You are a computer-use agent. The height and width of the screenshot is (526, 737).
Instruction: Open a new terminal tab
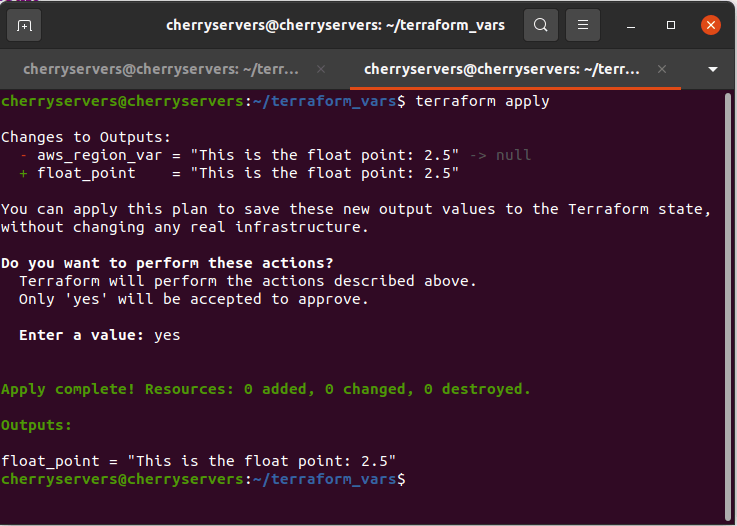click(25, 25)
